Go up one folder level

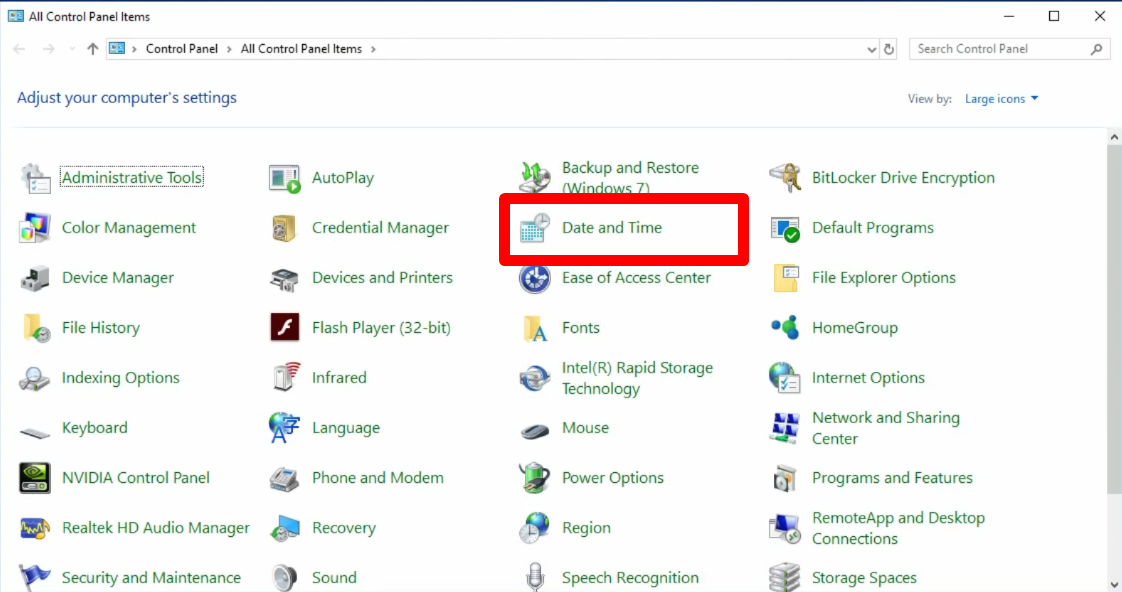(92, 49)
